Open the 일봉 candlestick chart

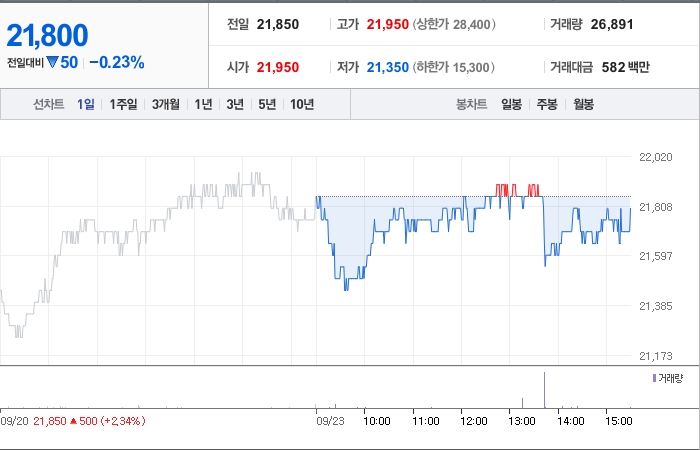coord(511,104)
